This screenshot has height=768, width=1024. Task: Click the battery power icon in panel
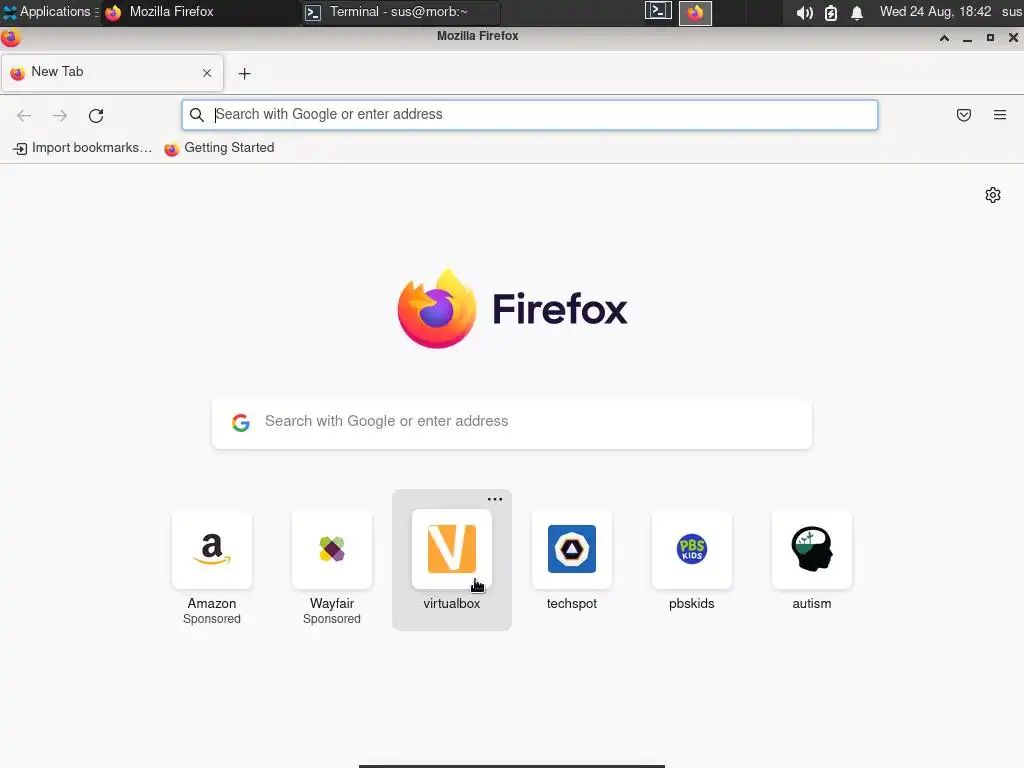831,12
